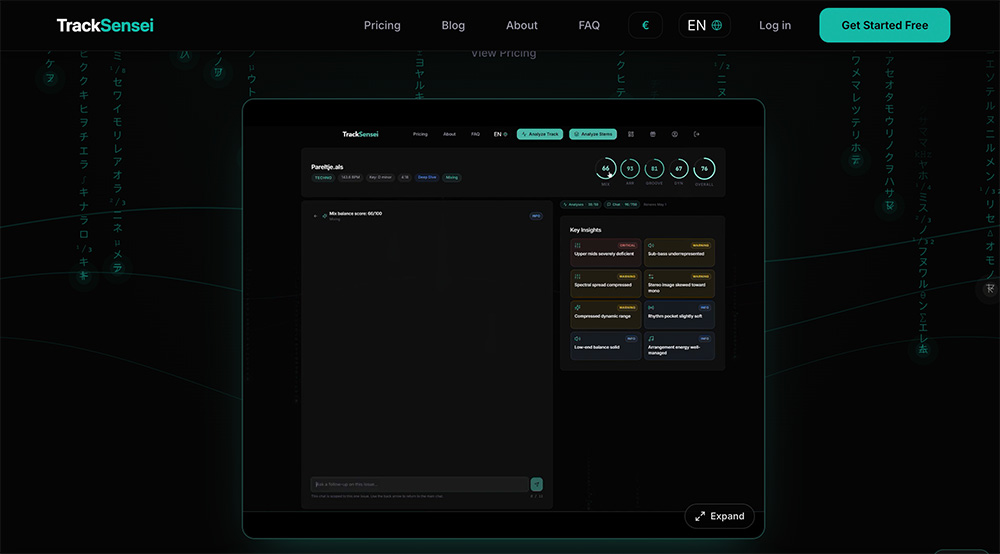Viewport: 1000px width, 554px height.
Task: Click the Expand button on the demo preview
Action: pos(719,516)
